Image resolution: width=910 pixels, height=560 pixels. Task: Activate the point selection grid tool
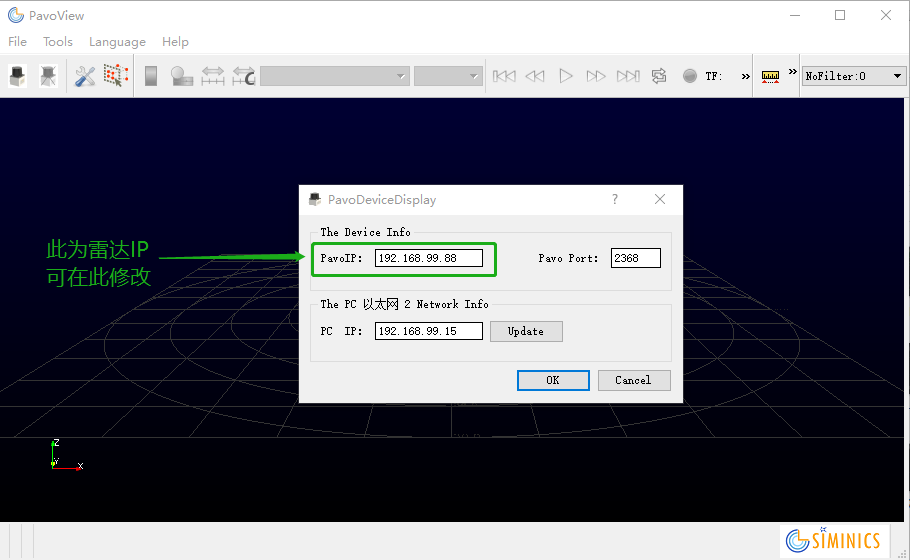[116, 76]
